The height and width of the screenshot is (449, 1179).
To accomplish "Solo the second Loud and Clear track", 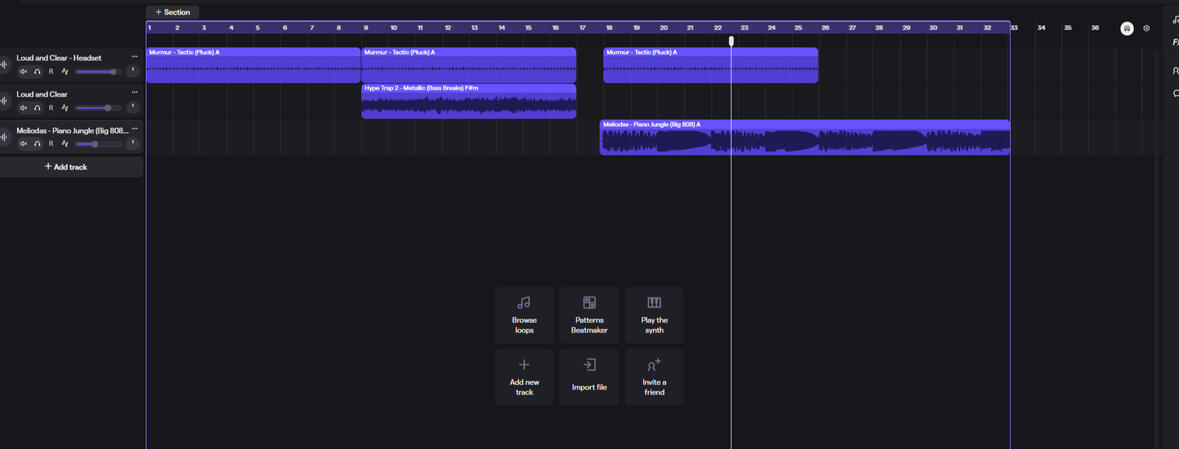I will pos(37,108).
